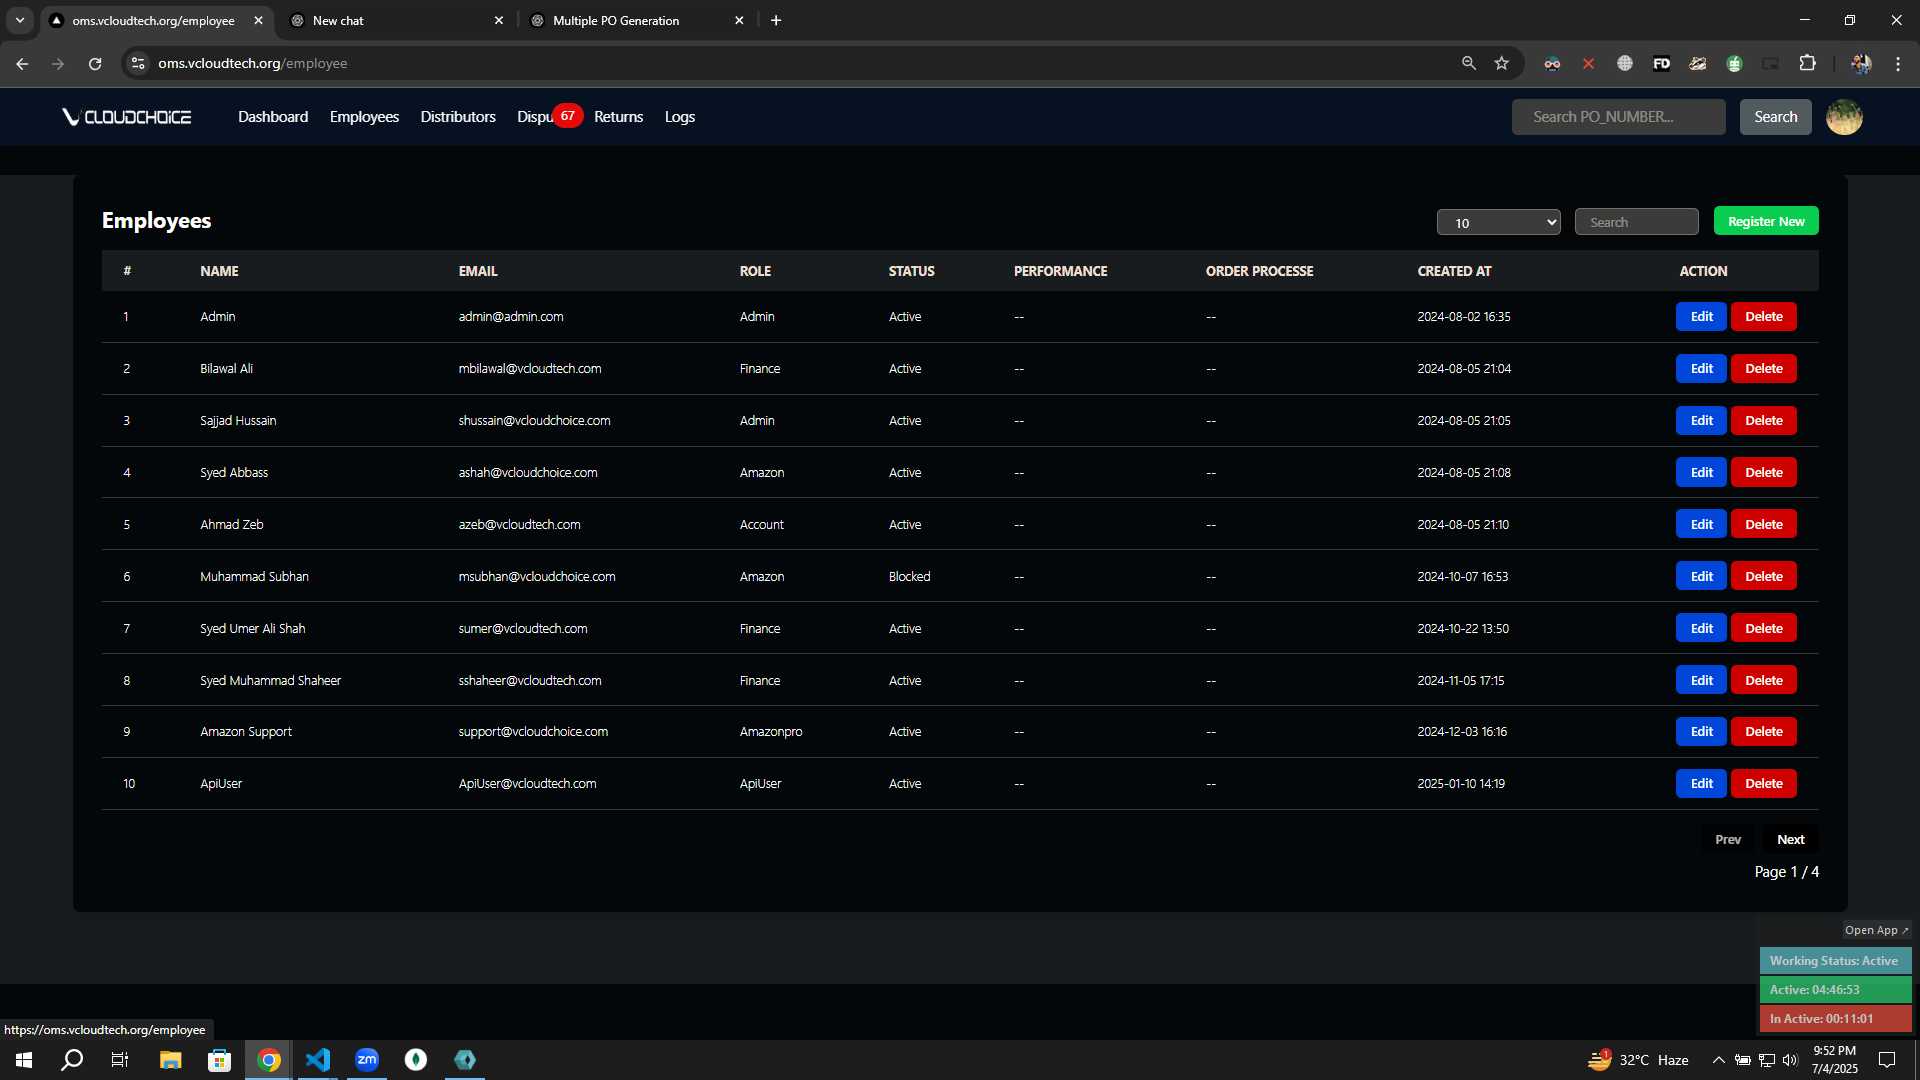Click the NAME column header
The image size is (1920, 1080).
click(219, 271)
